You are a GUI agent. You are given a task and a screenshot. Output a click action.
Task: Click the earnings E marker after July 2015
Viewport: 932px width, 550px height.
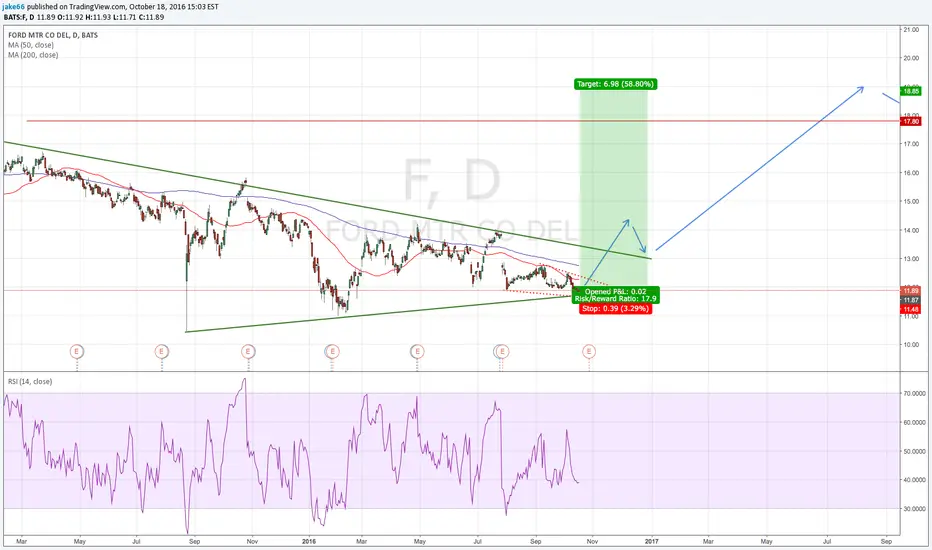click(x=161, y=351)
